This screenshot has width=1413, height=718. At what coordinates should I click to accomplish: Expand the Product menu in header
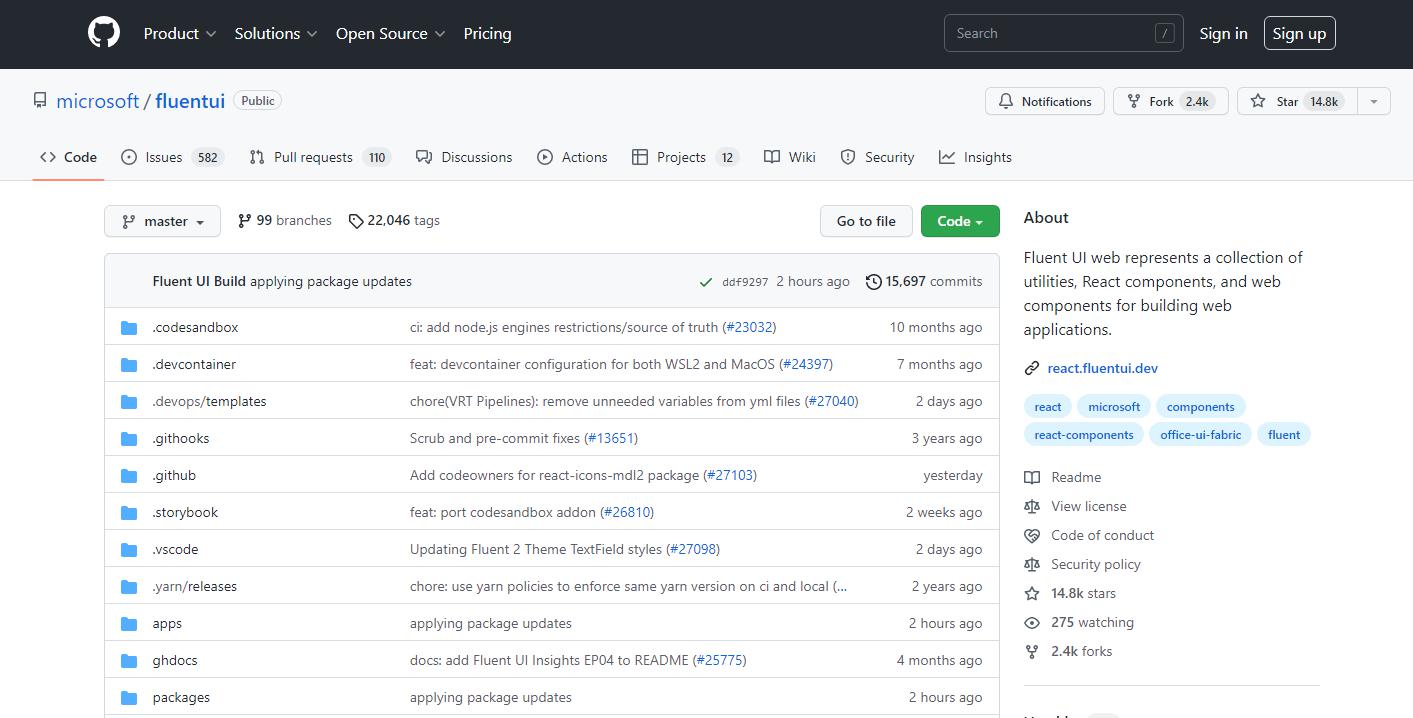(x=180, y=33)
